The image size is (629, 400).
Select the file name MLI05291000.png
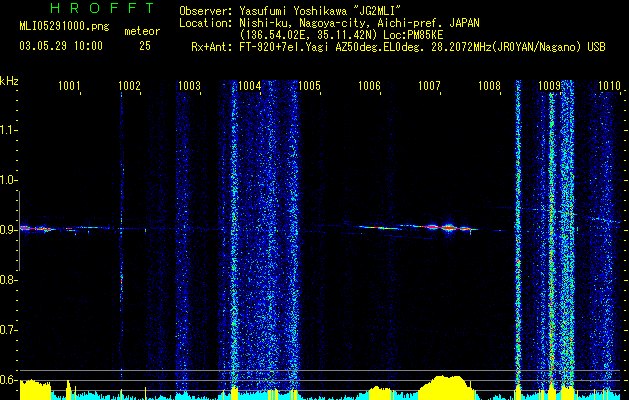64,27
